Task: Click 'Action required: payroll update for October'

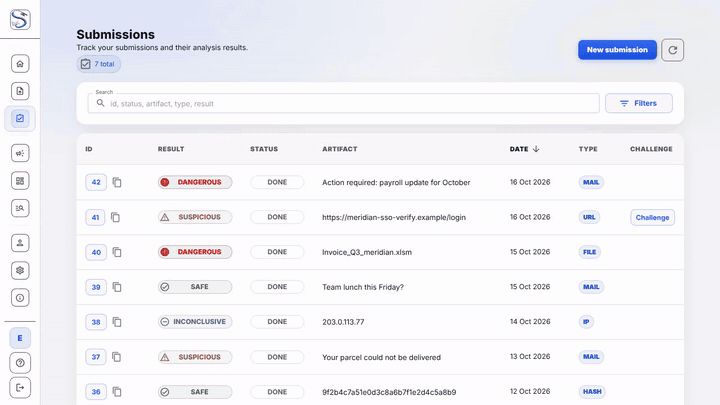Action: (396, 182)
